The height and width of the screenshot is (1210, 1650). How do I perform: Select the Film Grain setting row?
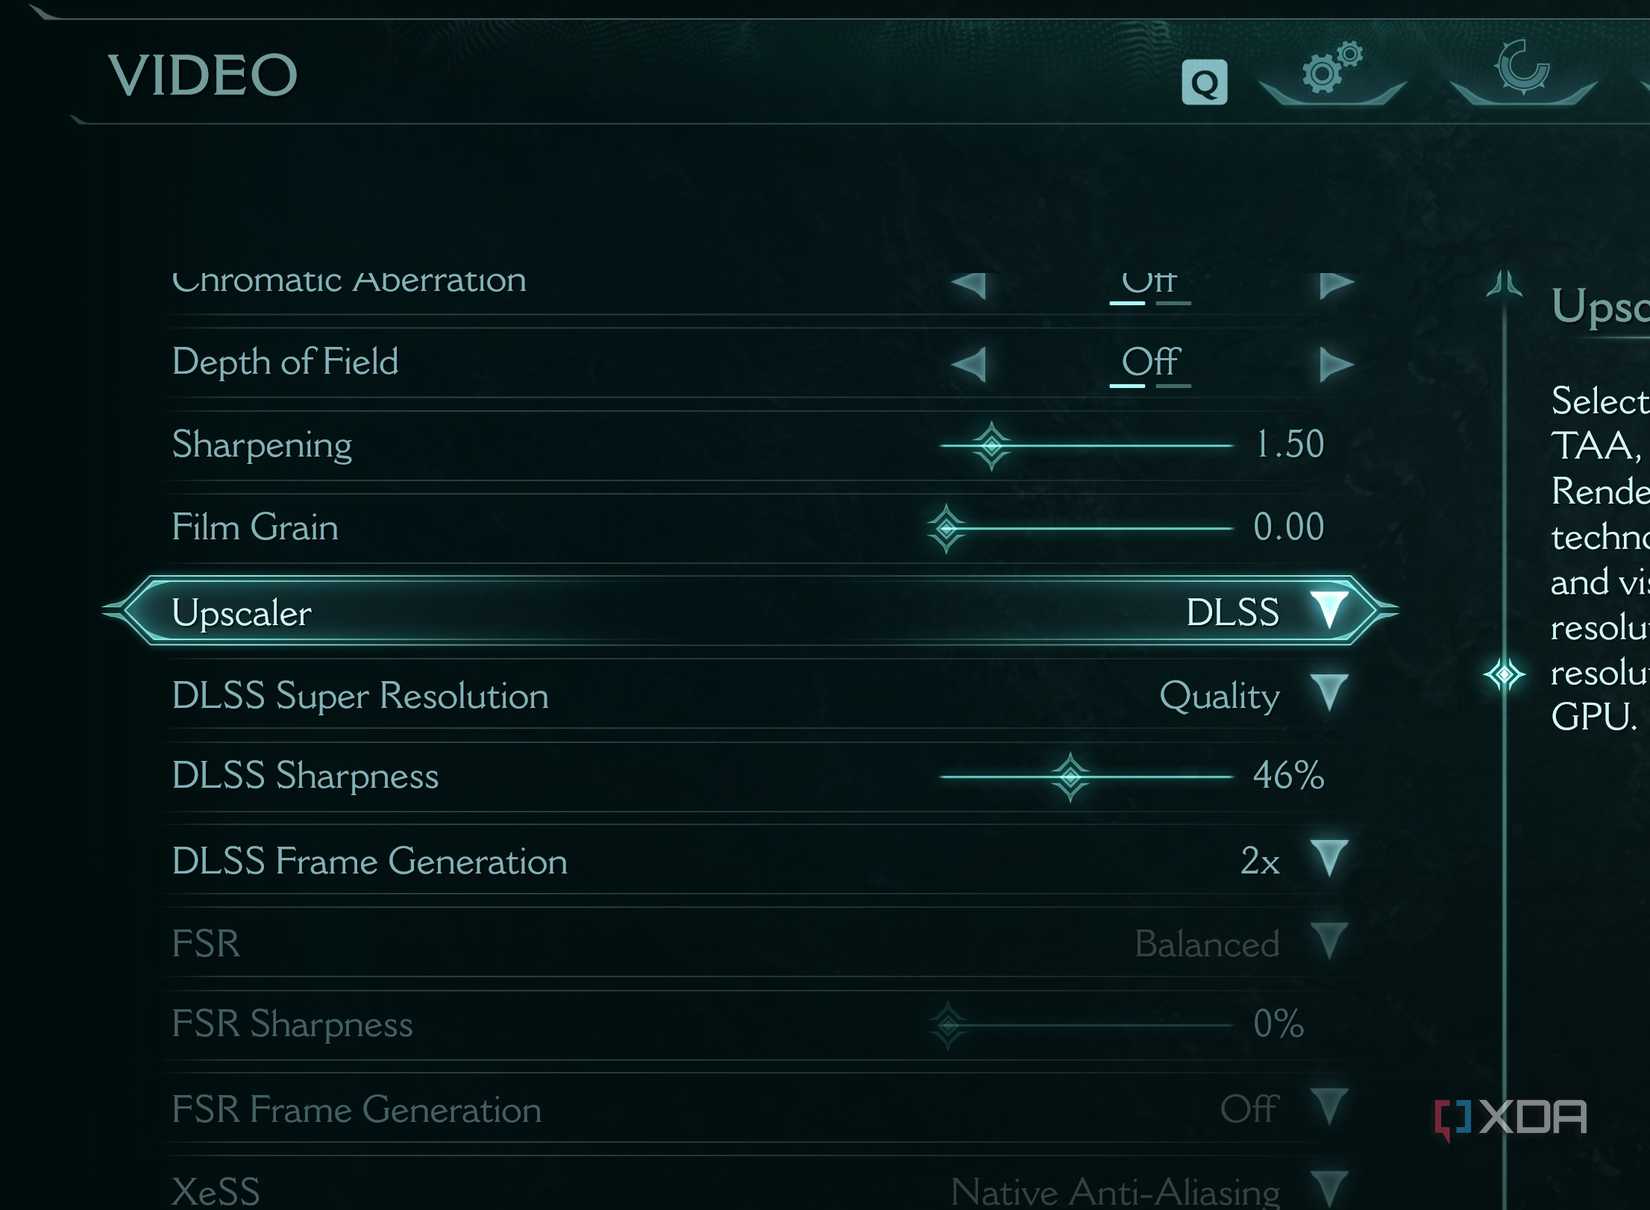[x=762, y=528]
